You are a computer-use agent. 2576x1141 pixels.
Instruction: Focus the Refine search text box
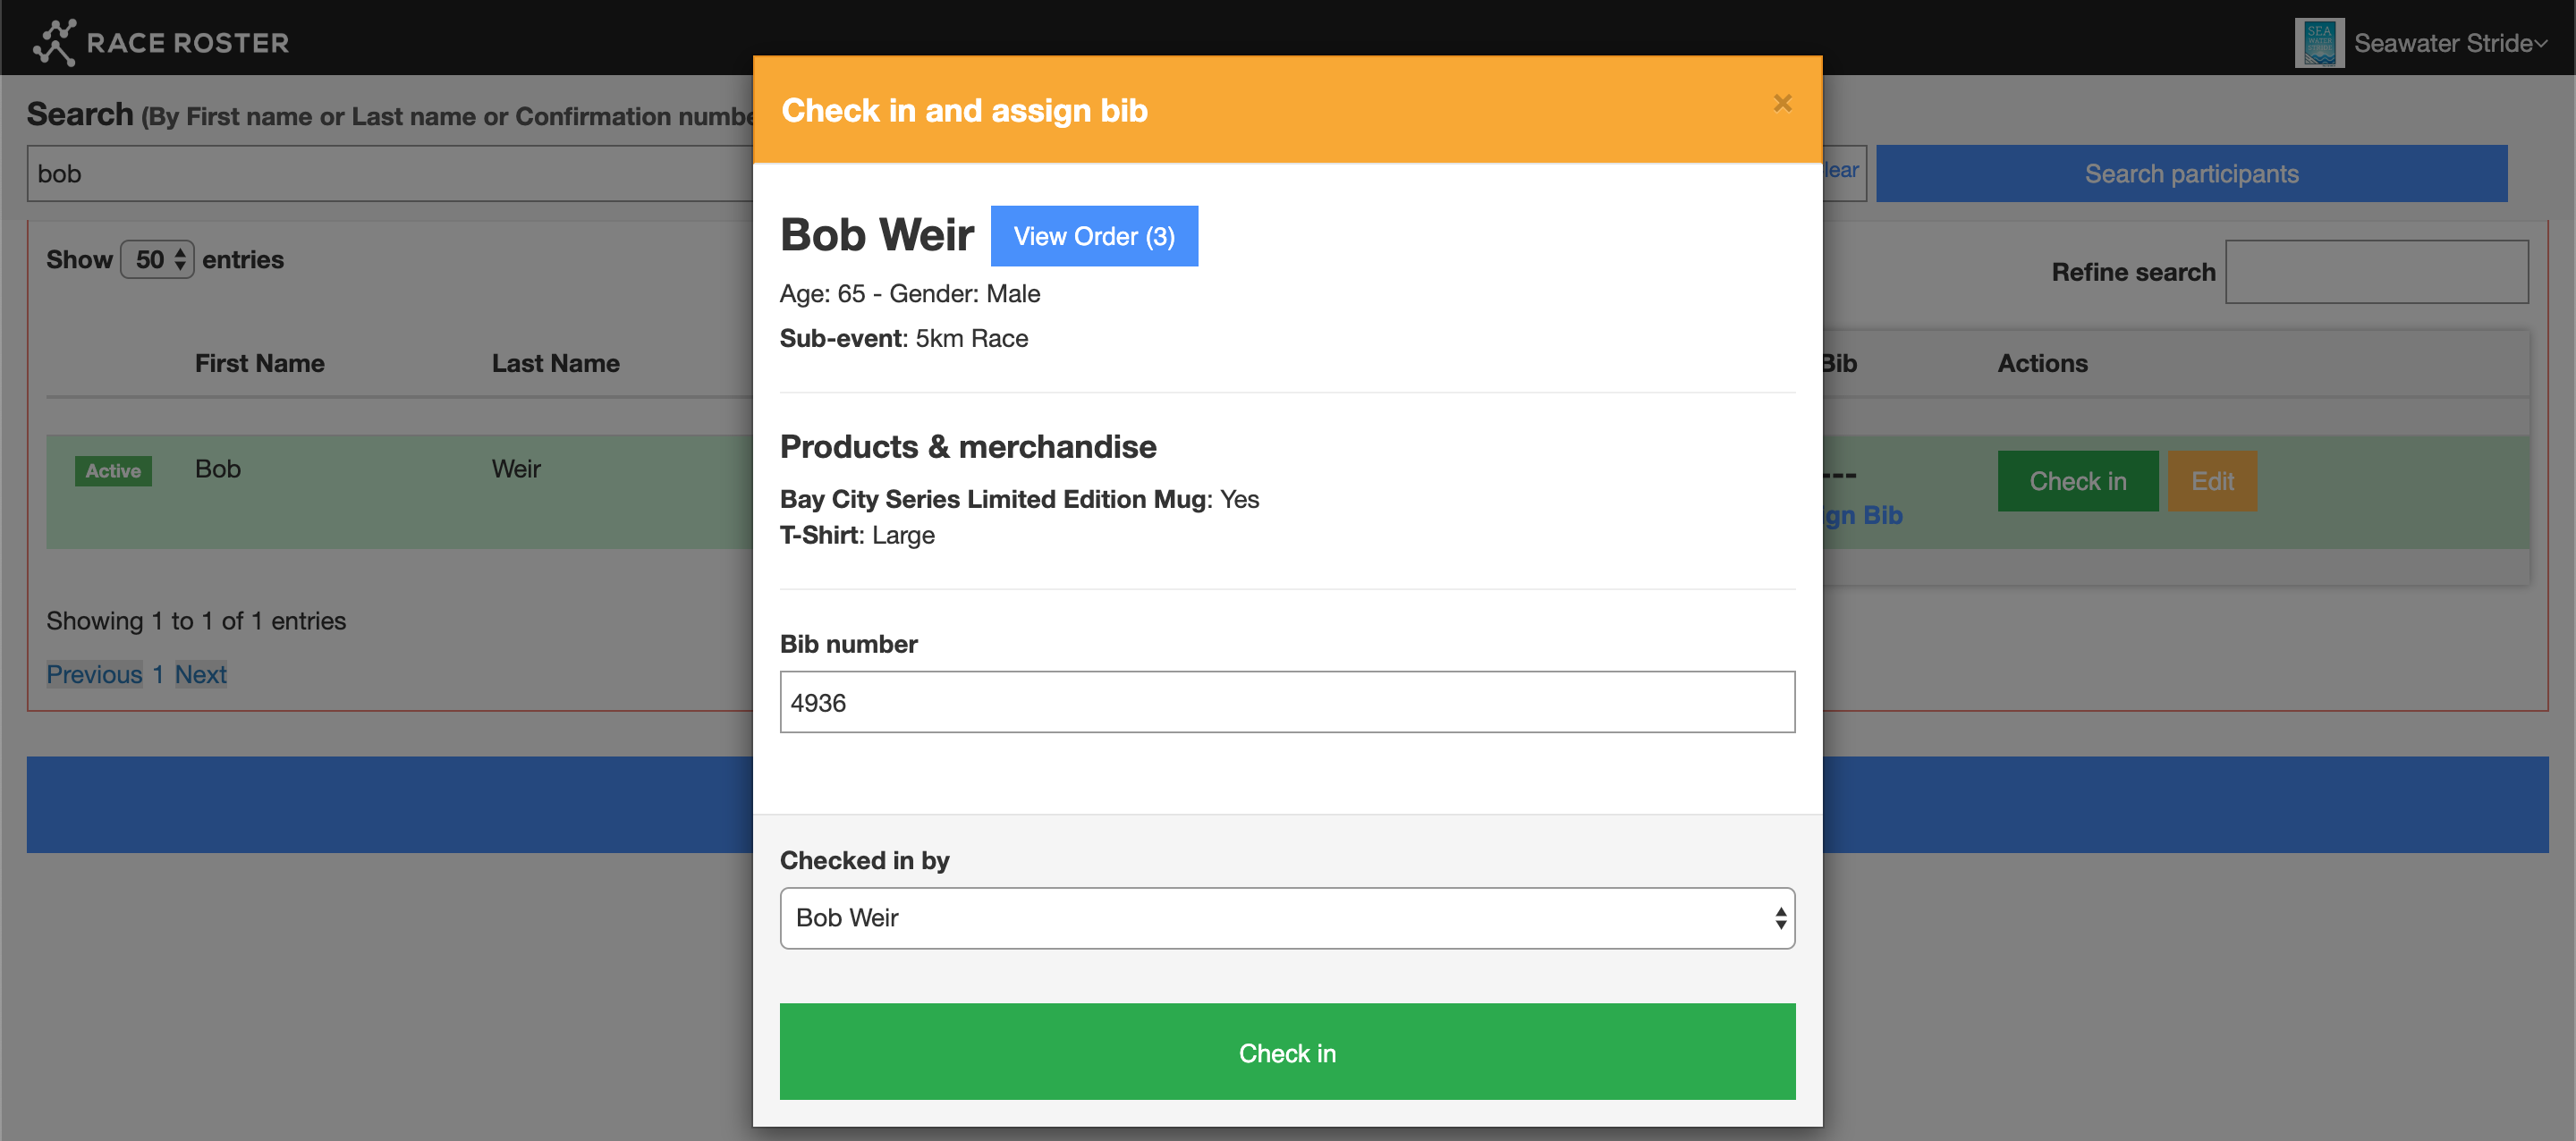(2376, 272)
